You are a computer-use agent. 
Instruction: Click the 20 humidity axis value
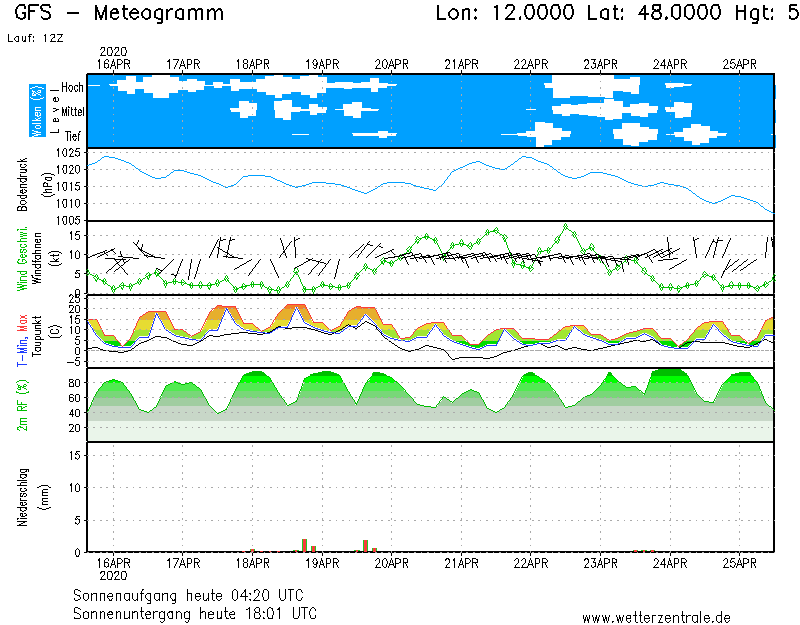tap(74, 428)
